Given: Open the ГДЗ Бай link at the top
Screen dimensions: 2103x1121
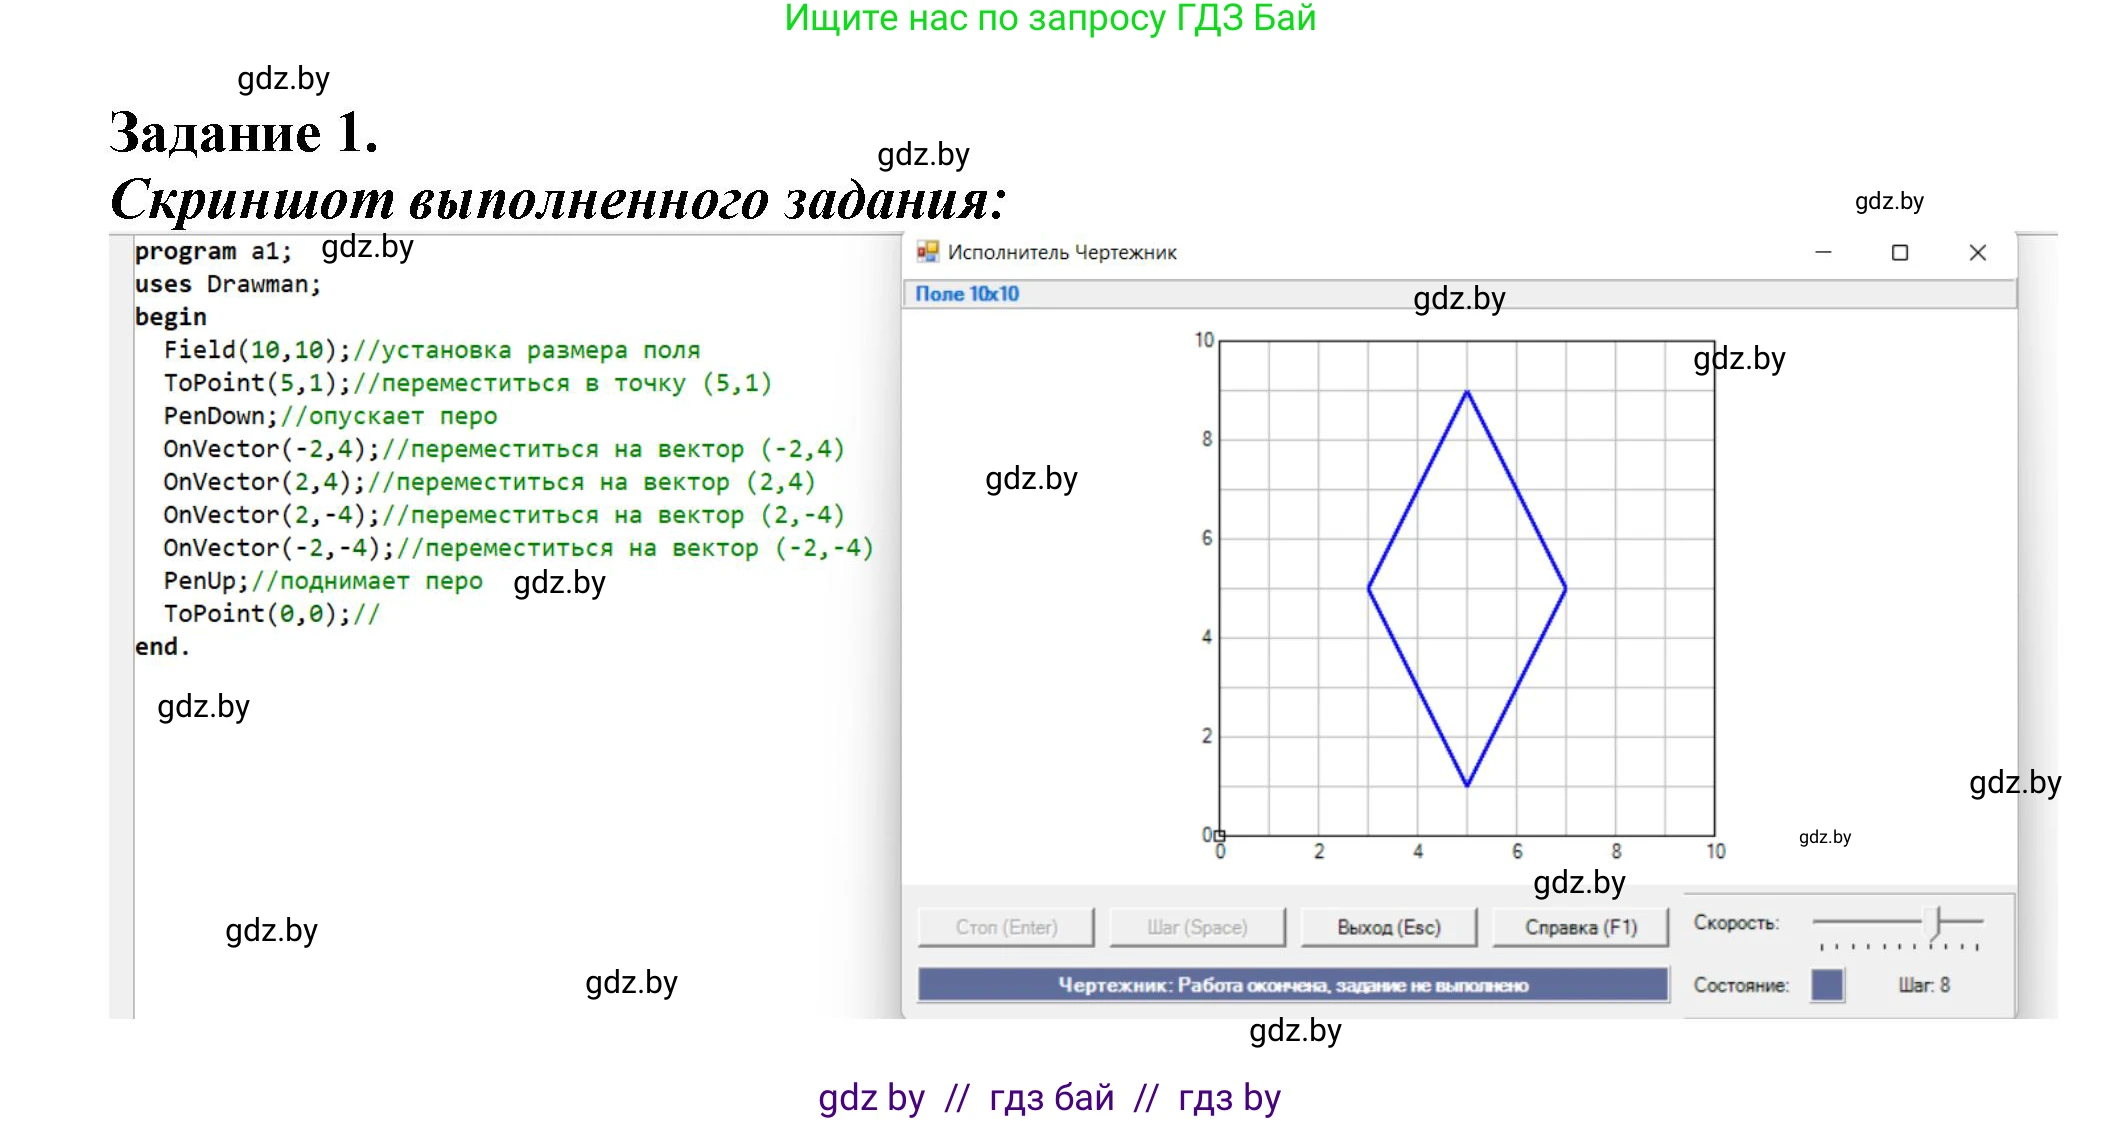Looking at the screenshot, I should point(1050,18).
